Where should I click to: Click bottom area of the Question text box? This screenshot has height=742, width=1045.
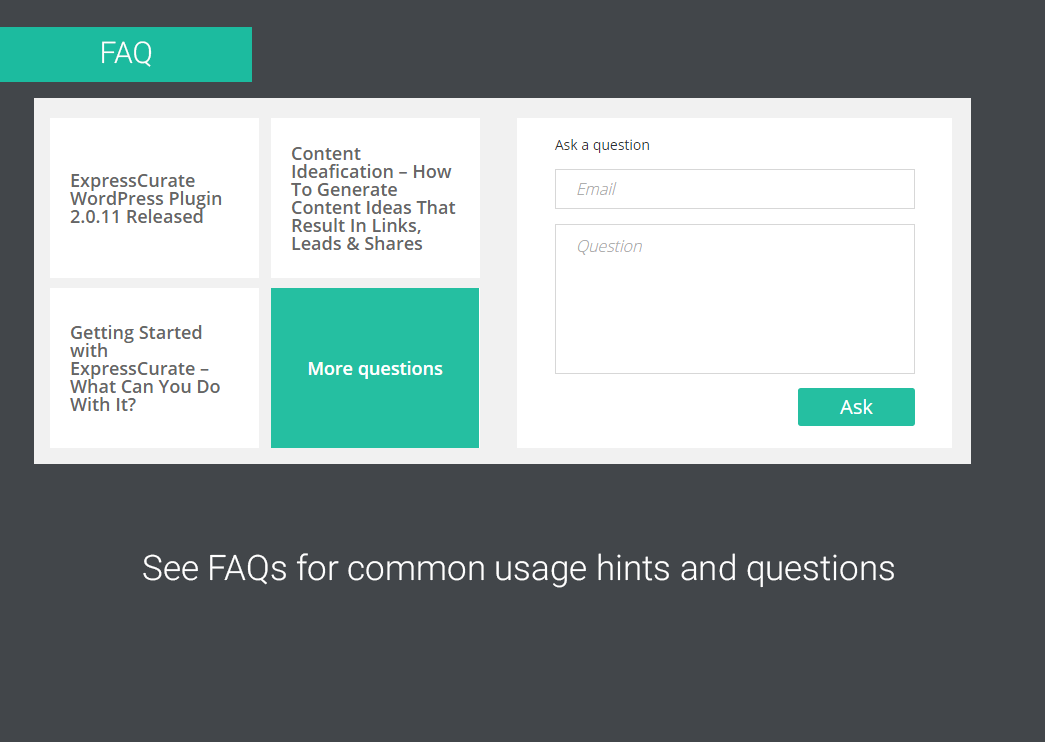735,355
